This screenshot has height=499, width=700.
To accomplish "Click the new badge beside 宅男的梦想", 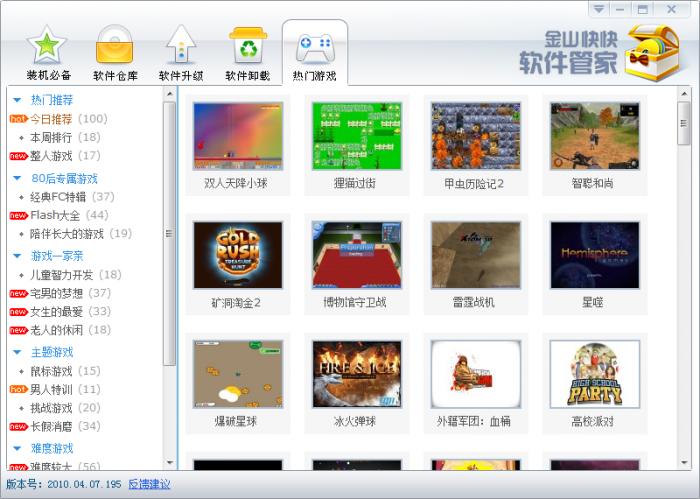I will 18,293.
